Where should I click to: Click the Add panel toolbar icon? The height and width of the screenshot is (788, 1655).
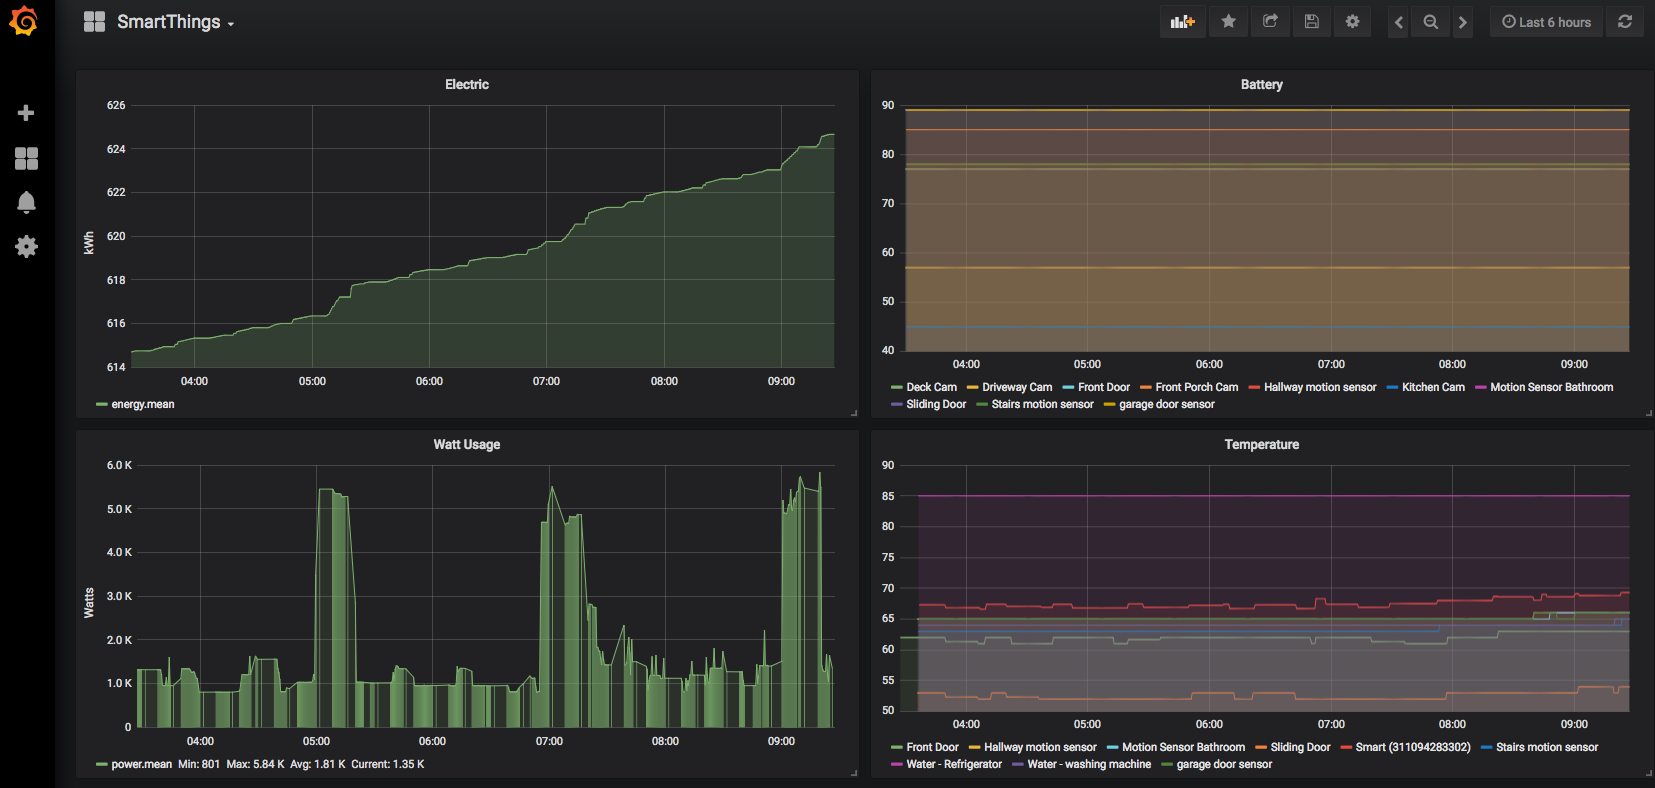point(1182,22)
